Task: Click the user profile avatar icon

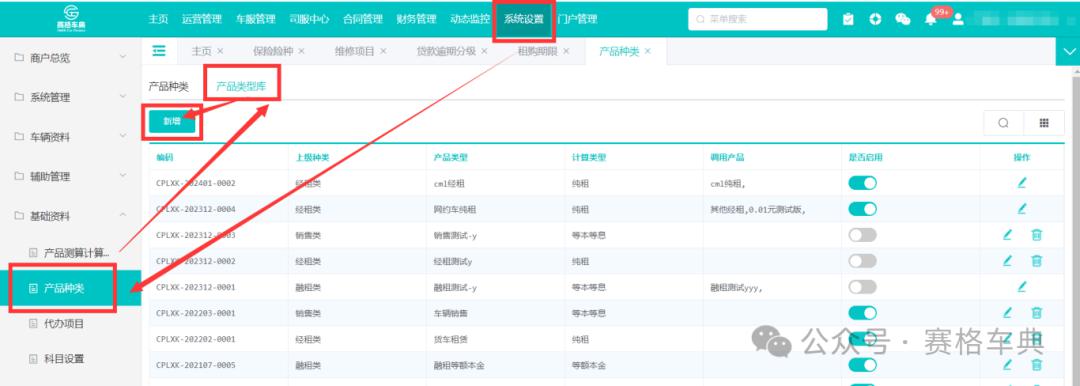Action: (x=958, y=19)
